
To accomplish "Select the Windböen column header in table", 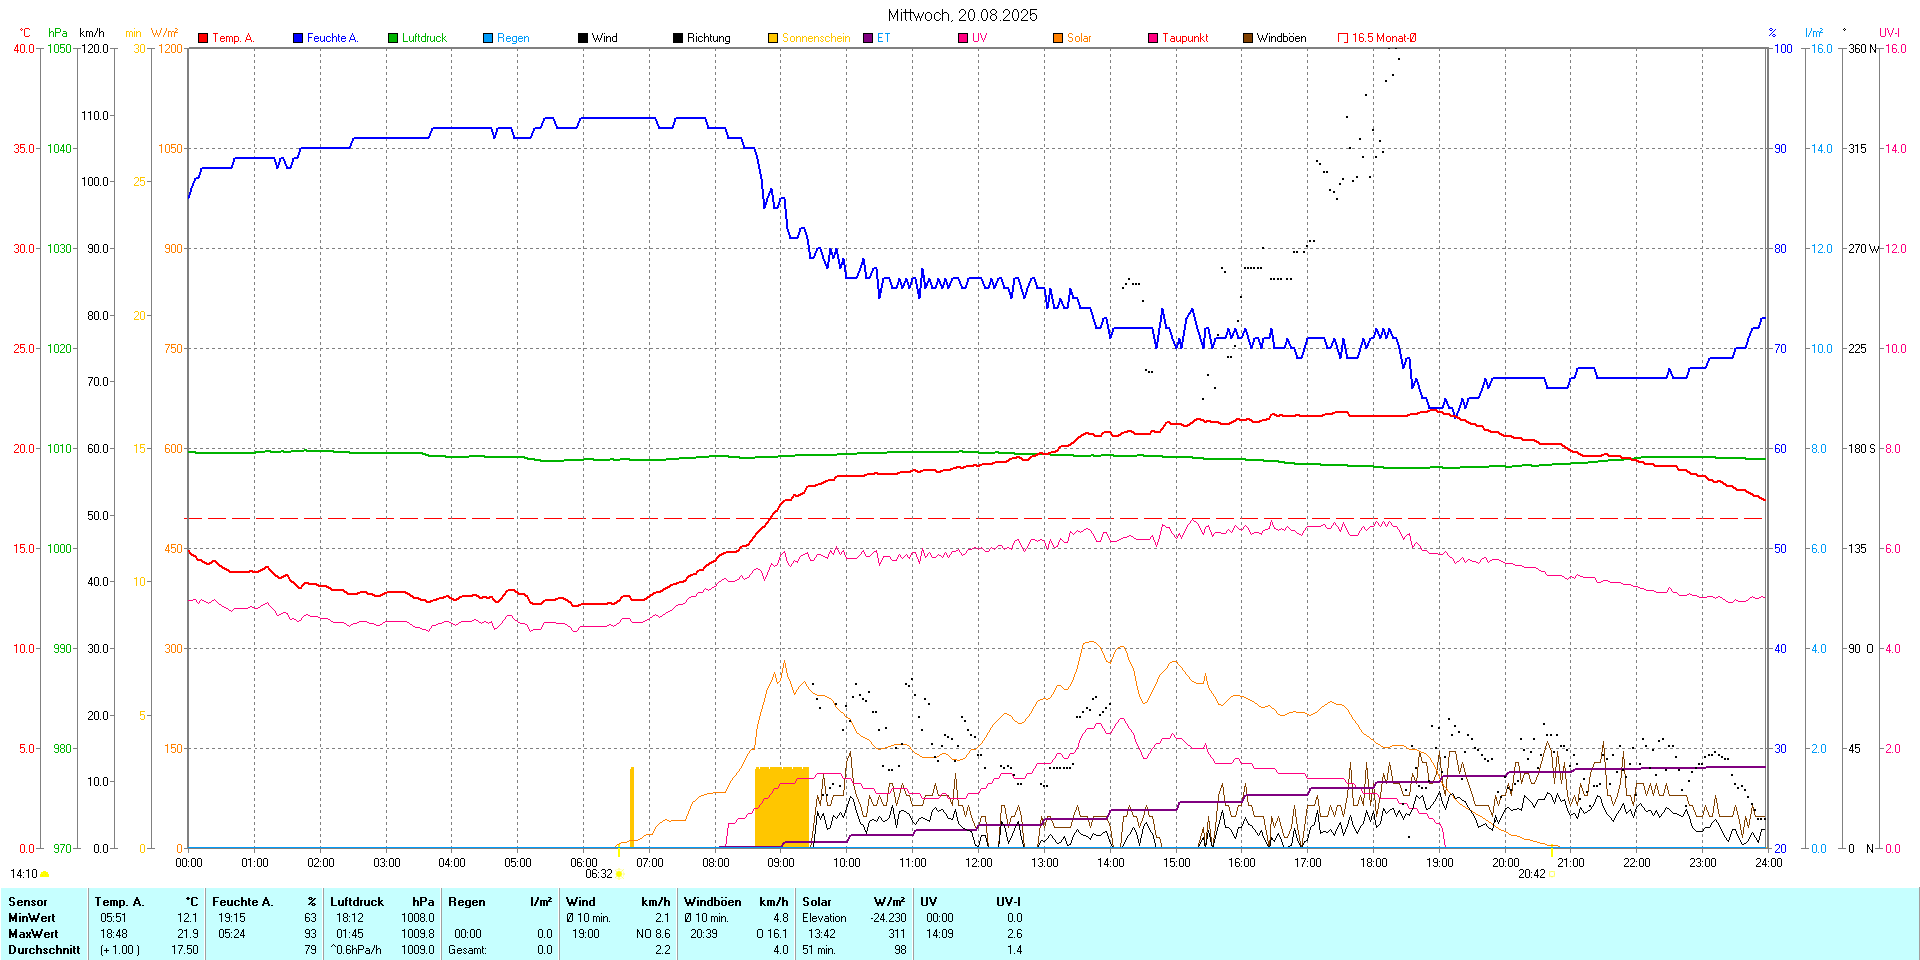I will pyautogui.click(x=712, y=902).
